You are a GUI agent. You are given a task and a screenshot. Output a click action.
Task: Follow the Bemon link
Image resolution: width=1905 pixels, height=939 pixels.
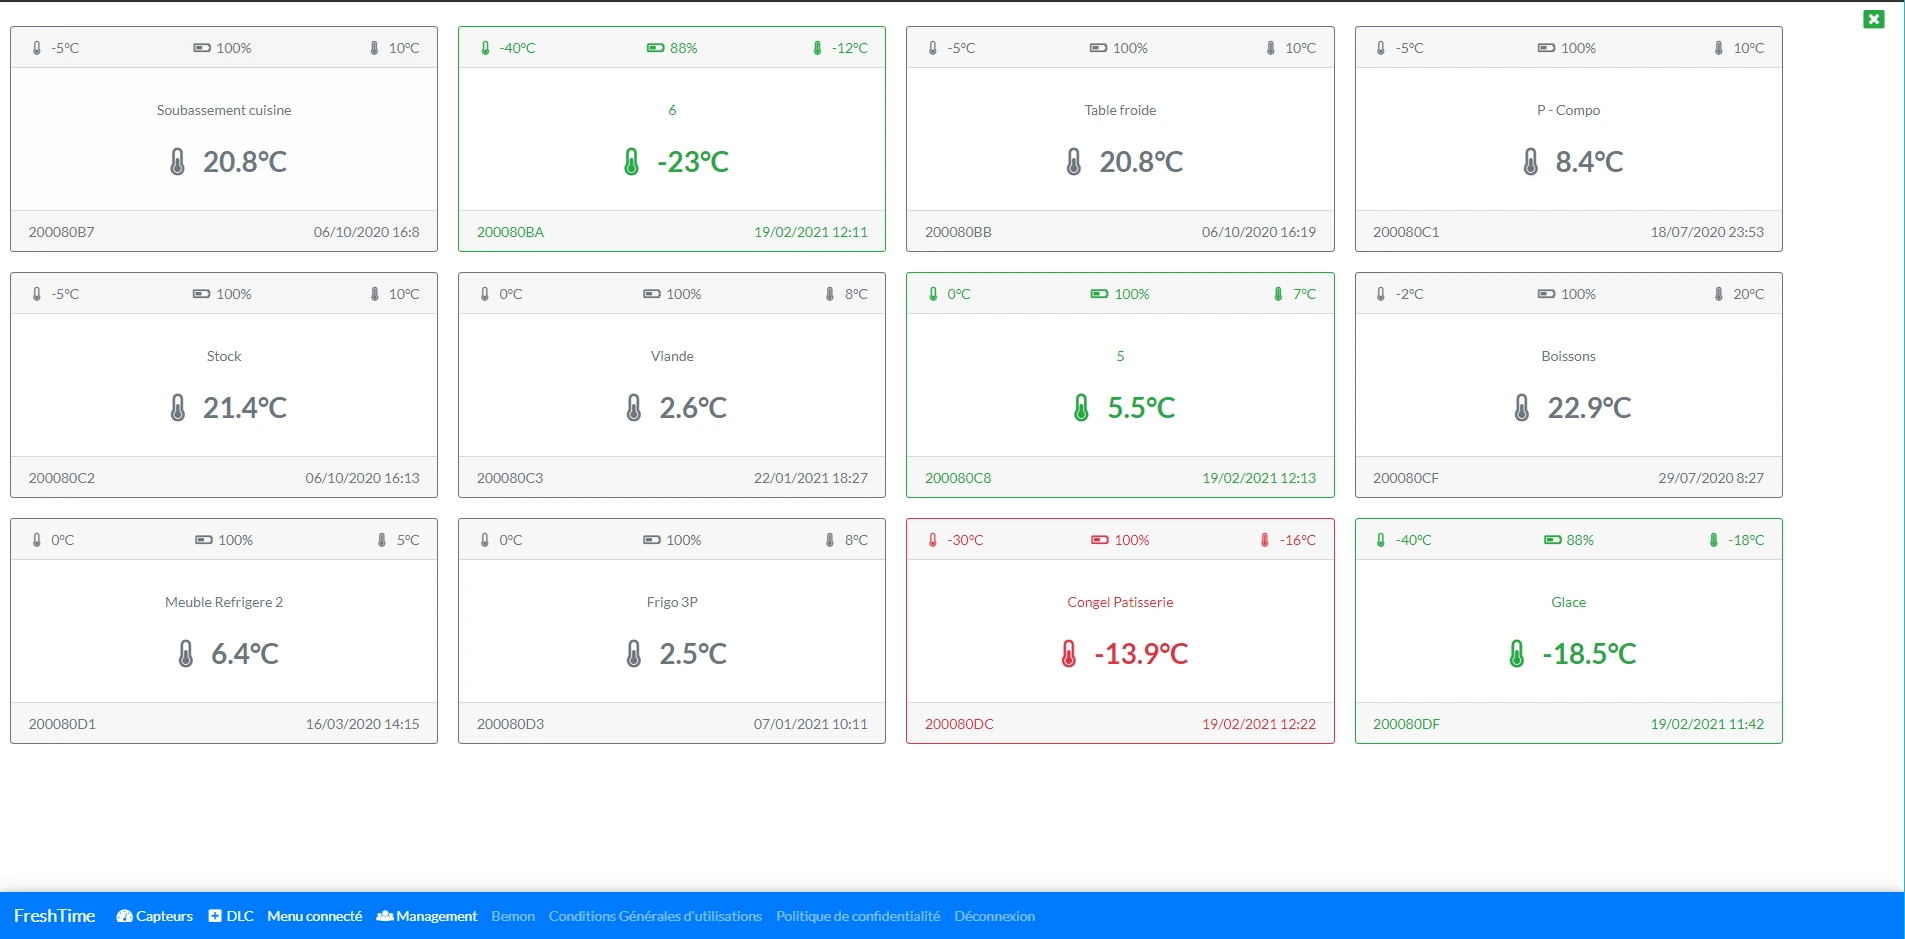click(513, 916)
